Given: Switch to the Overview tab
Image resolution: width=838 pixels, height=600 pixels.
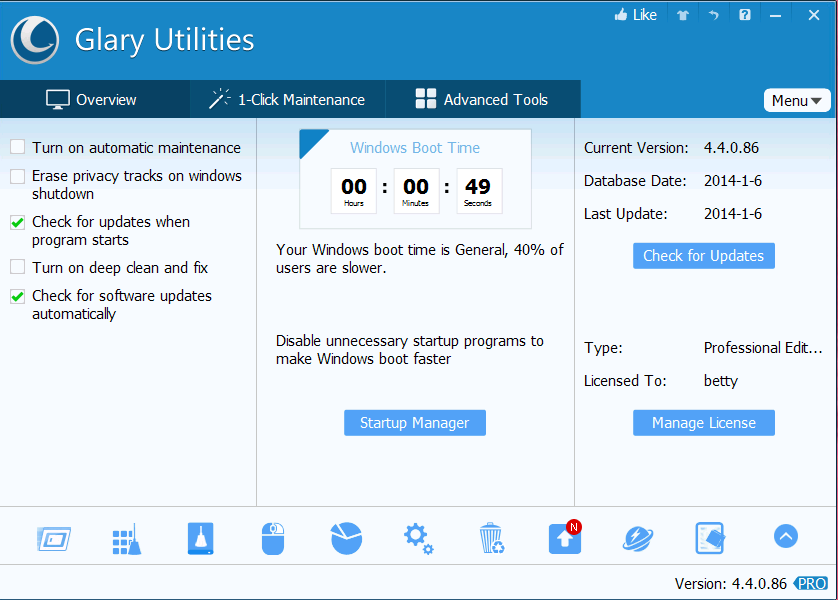Looking at the screenshot, I should 95,99.
